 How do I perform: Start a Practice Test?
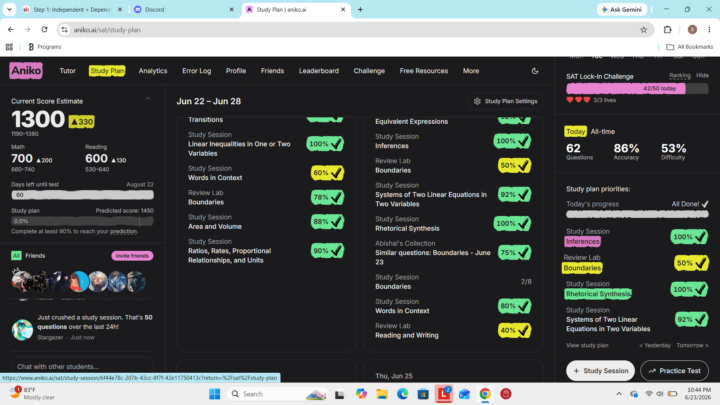pos(674,371)
